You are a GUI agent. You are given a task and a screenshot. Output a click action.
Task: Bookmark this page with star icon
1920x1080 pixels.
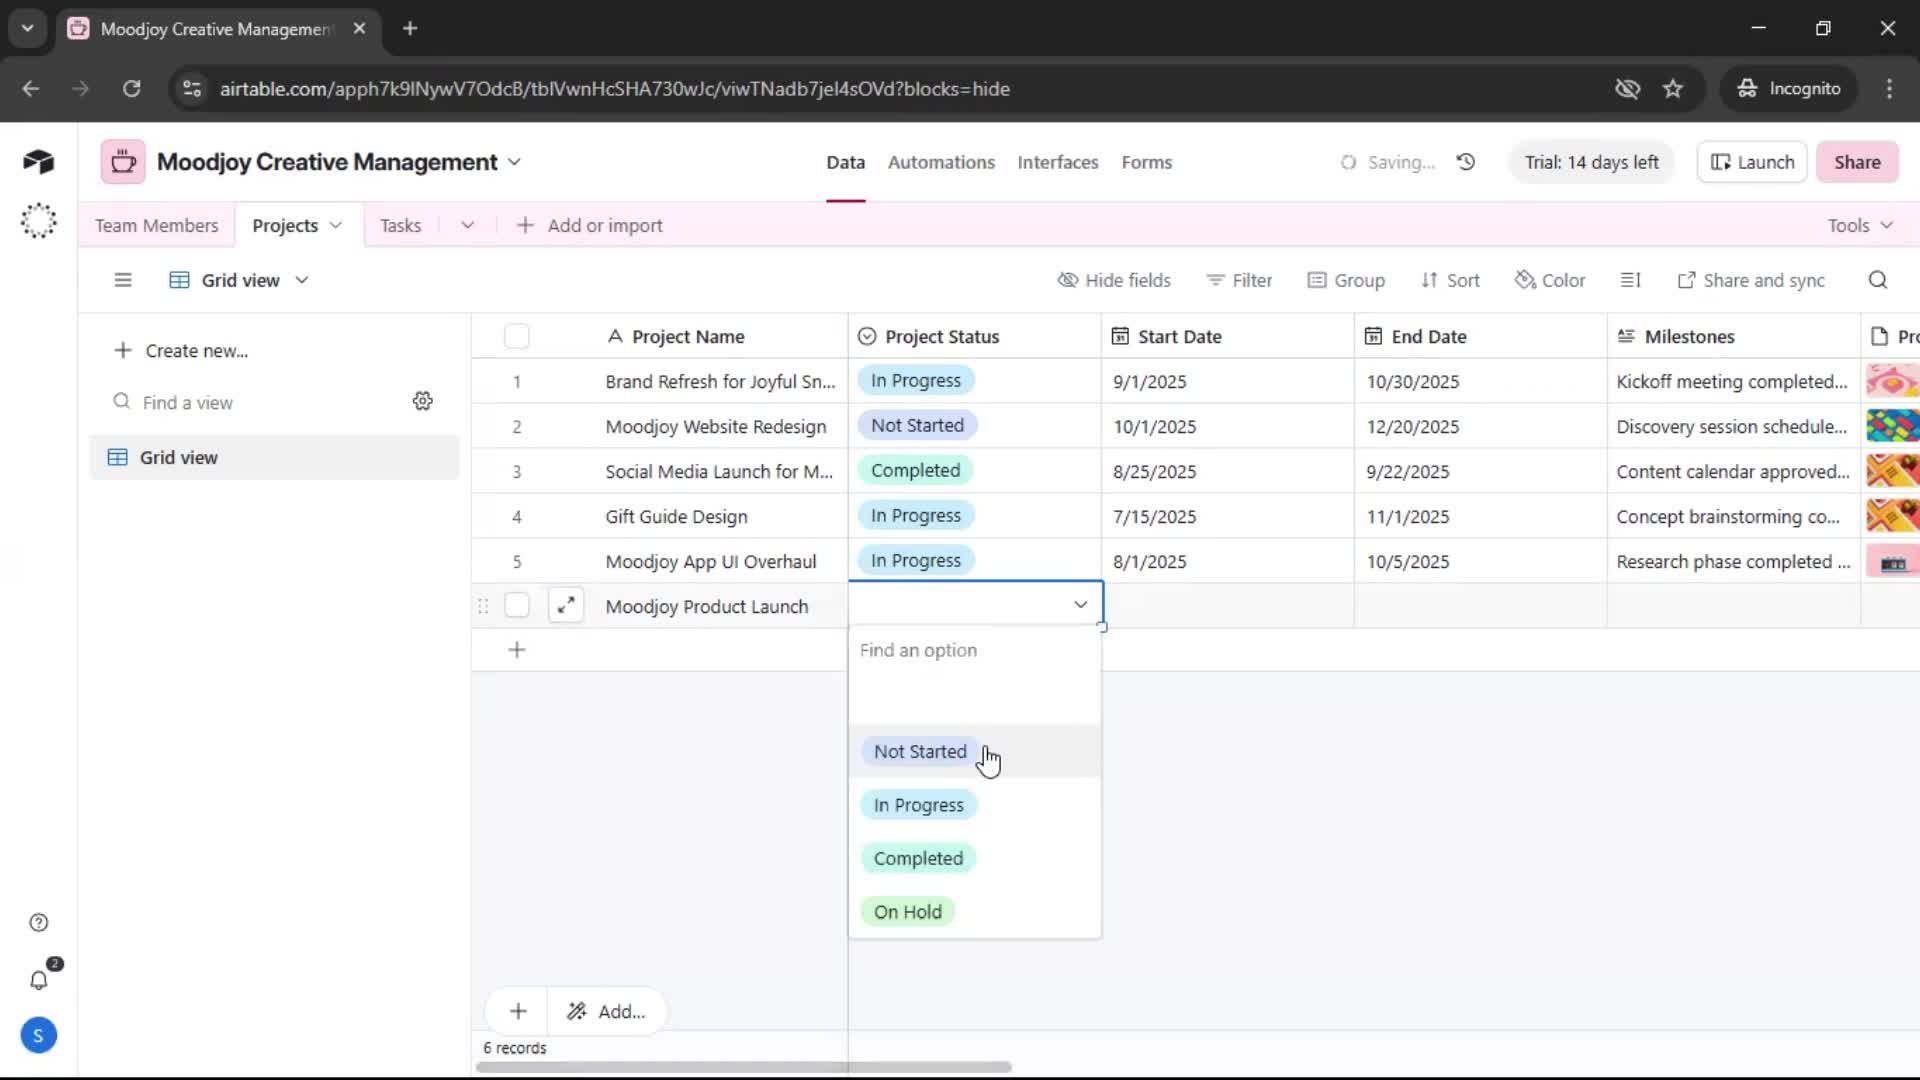coord(1673,88)
